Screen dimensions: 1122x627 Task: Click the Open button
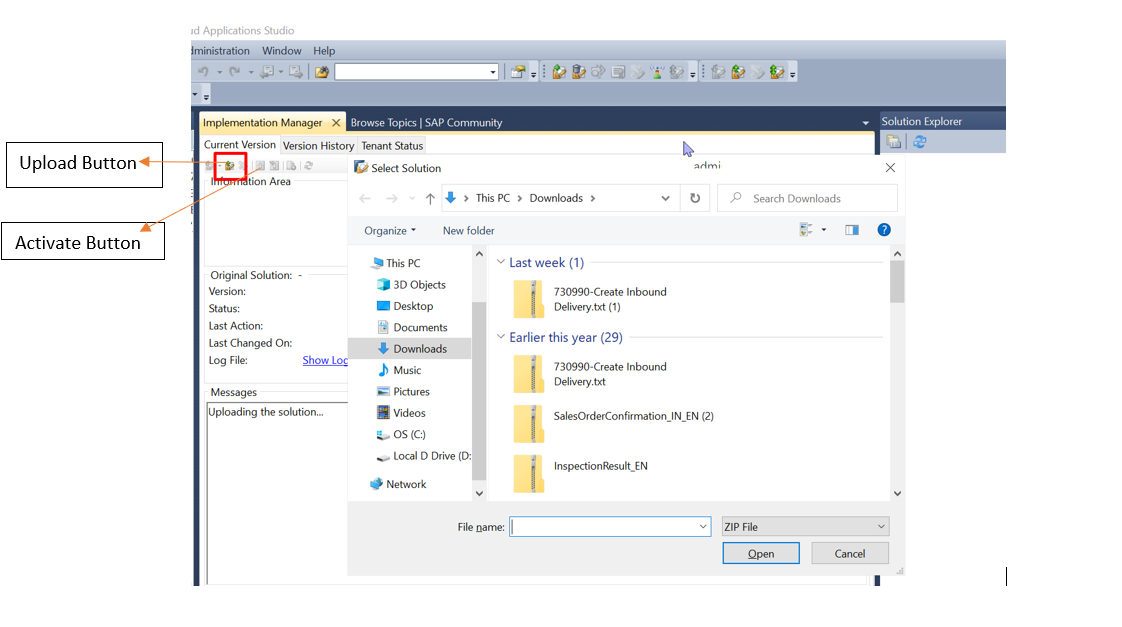(761, 553)
